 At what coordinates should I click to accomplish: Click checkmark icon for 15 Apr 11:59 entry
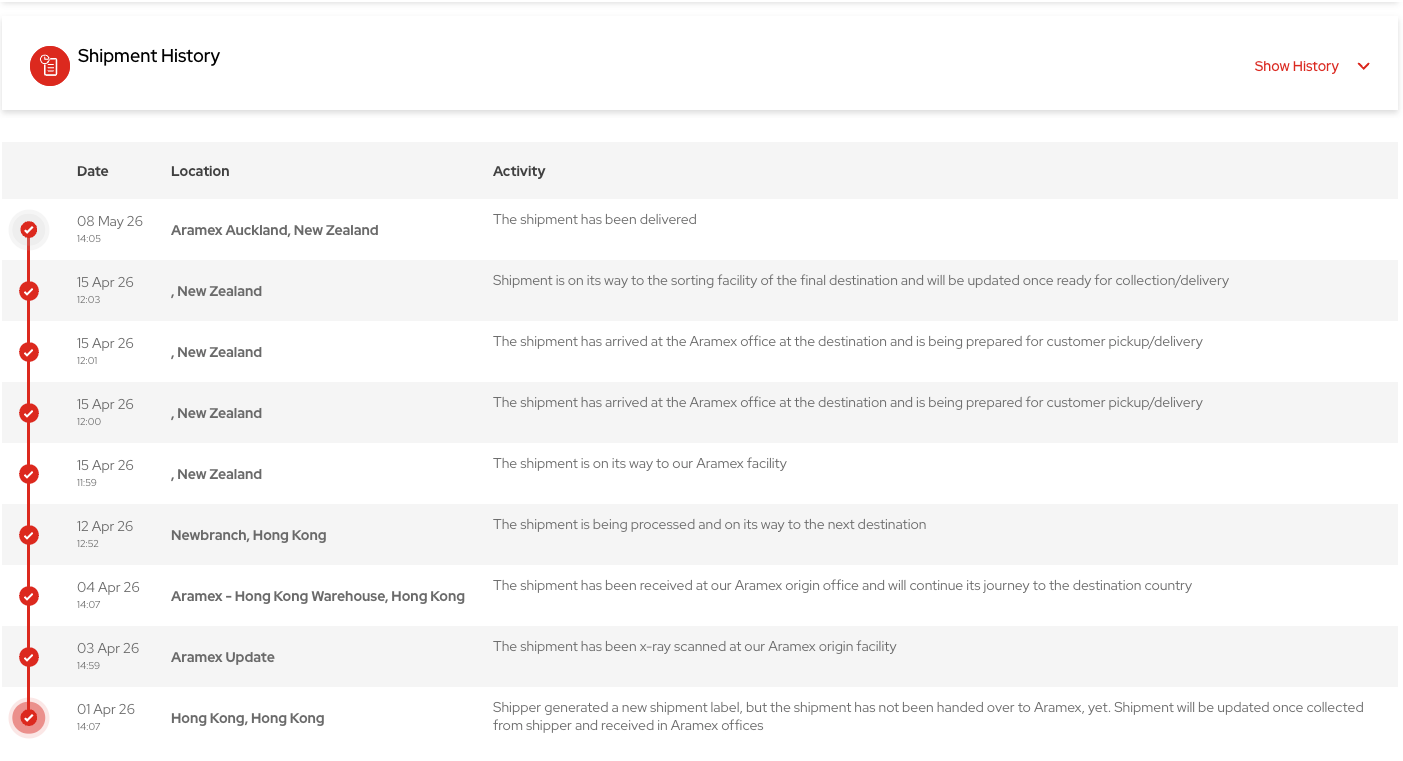pos(29,474)
